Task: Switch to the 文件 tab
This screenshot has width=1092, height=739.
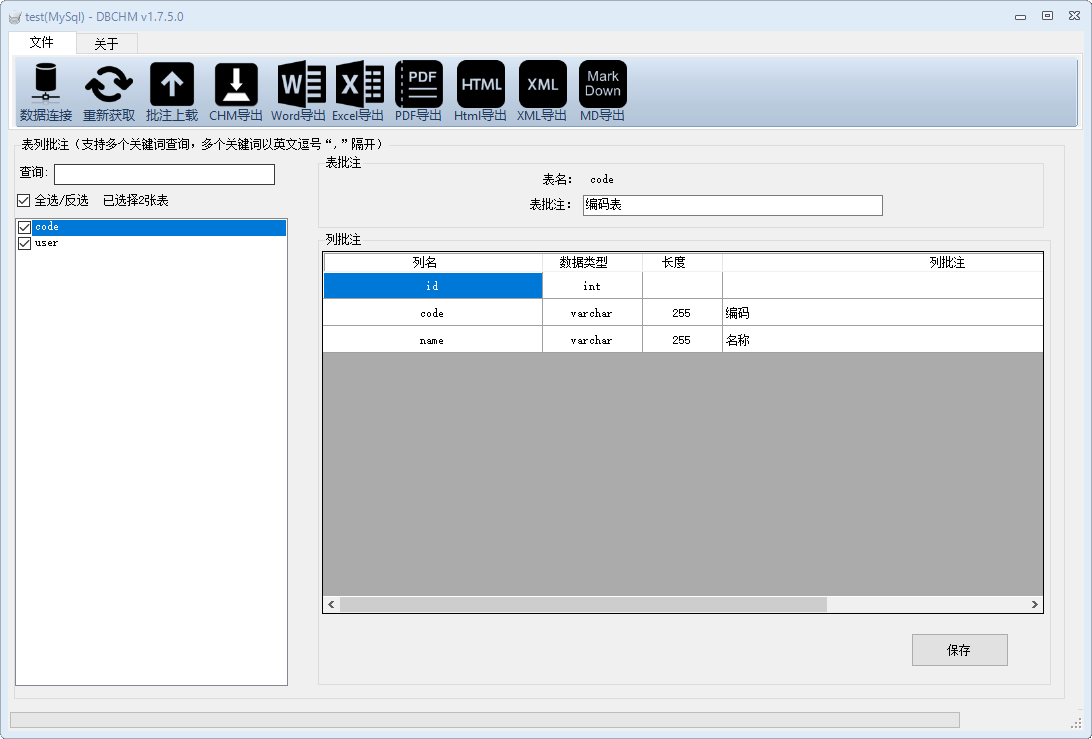Action: 42,44
